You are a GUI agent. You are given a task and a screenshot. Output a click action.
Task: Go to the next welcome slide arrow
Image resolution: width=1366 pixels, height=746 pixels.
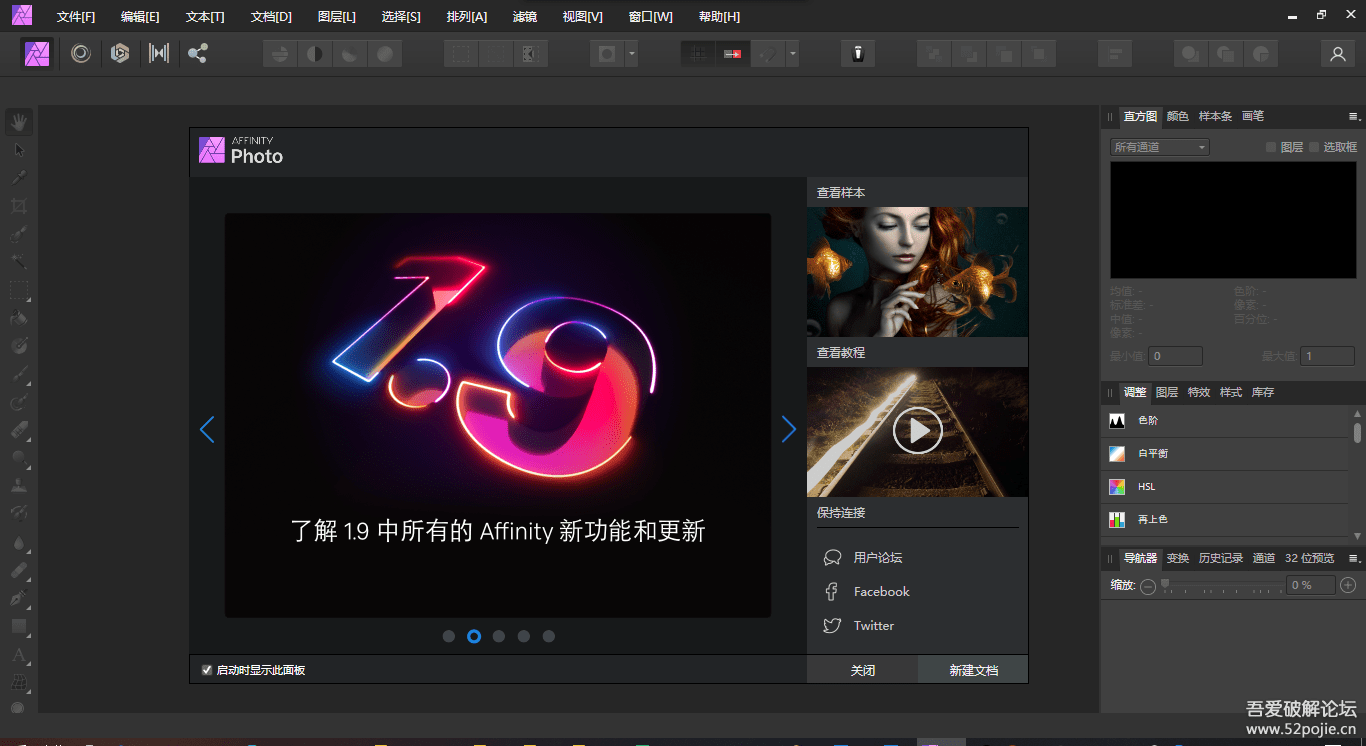tap(789, 430)
